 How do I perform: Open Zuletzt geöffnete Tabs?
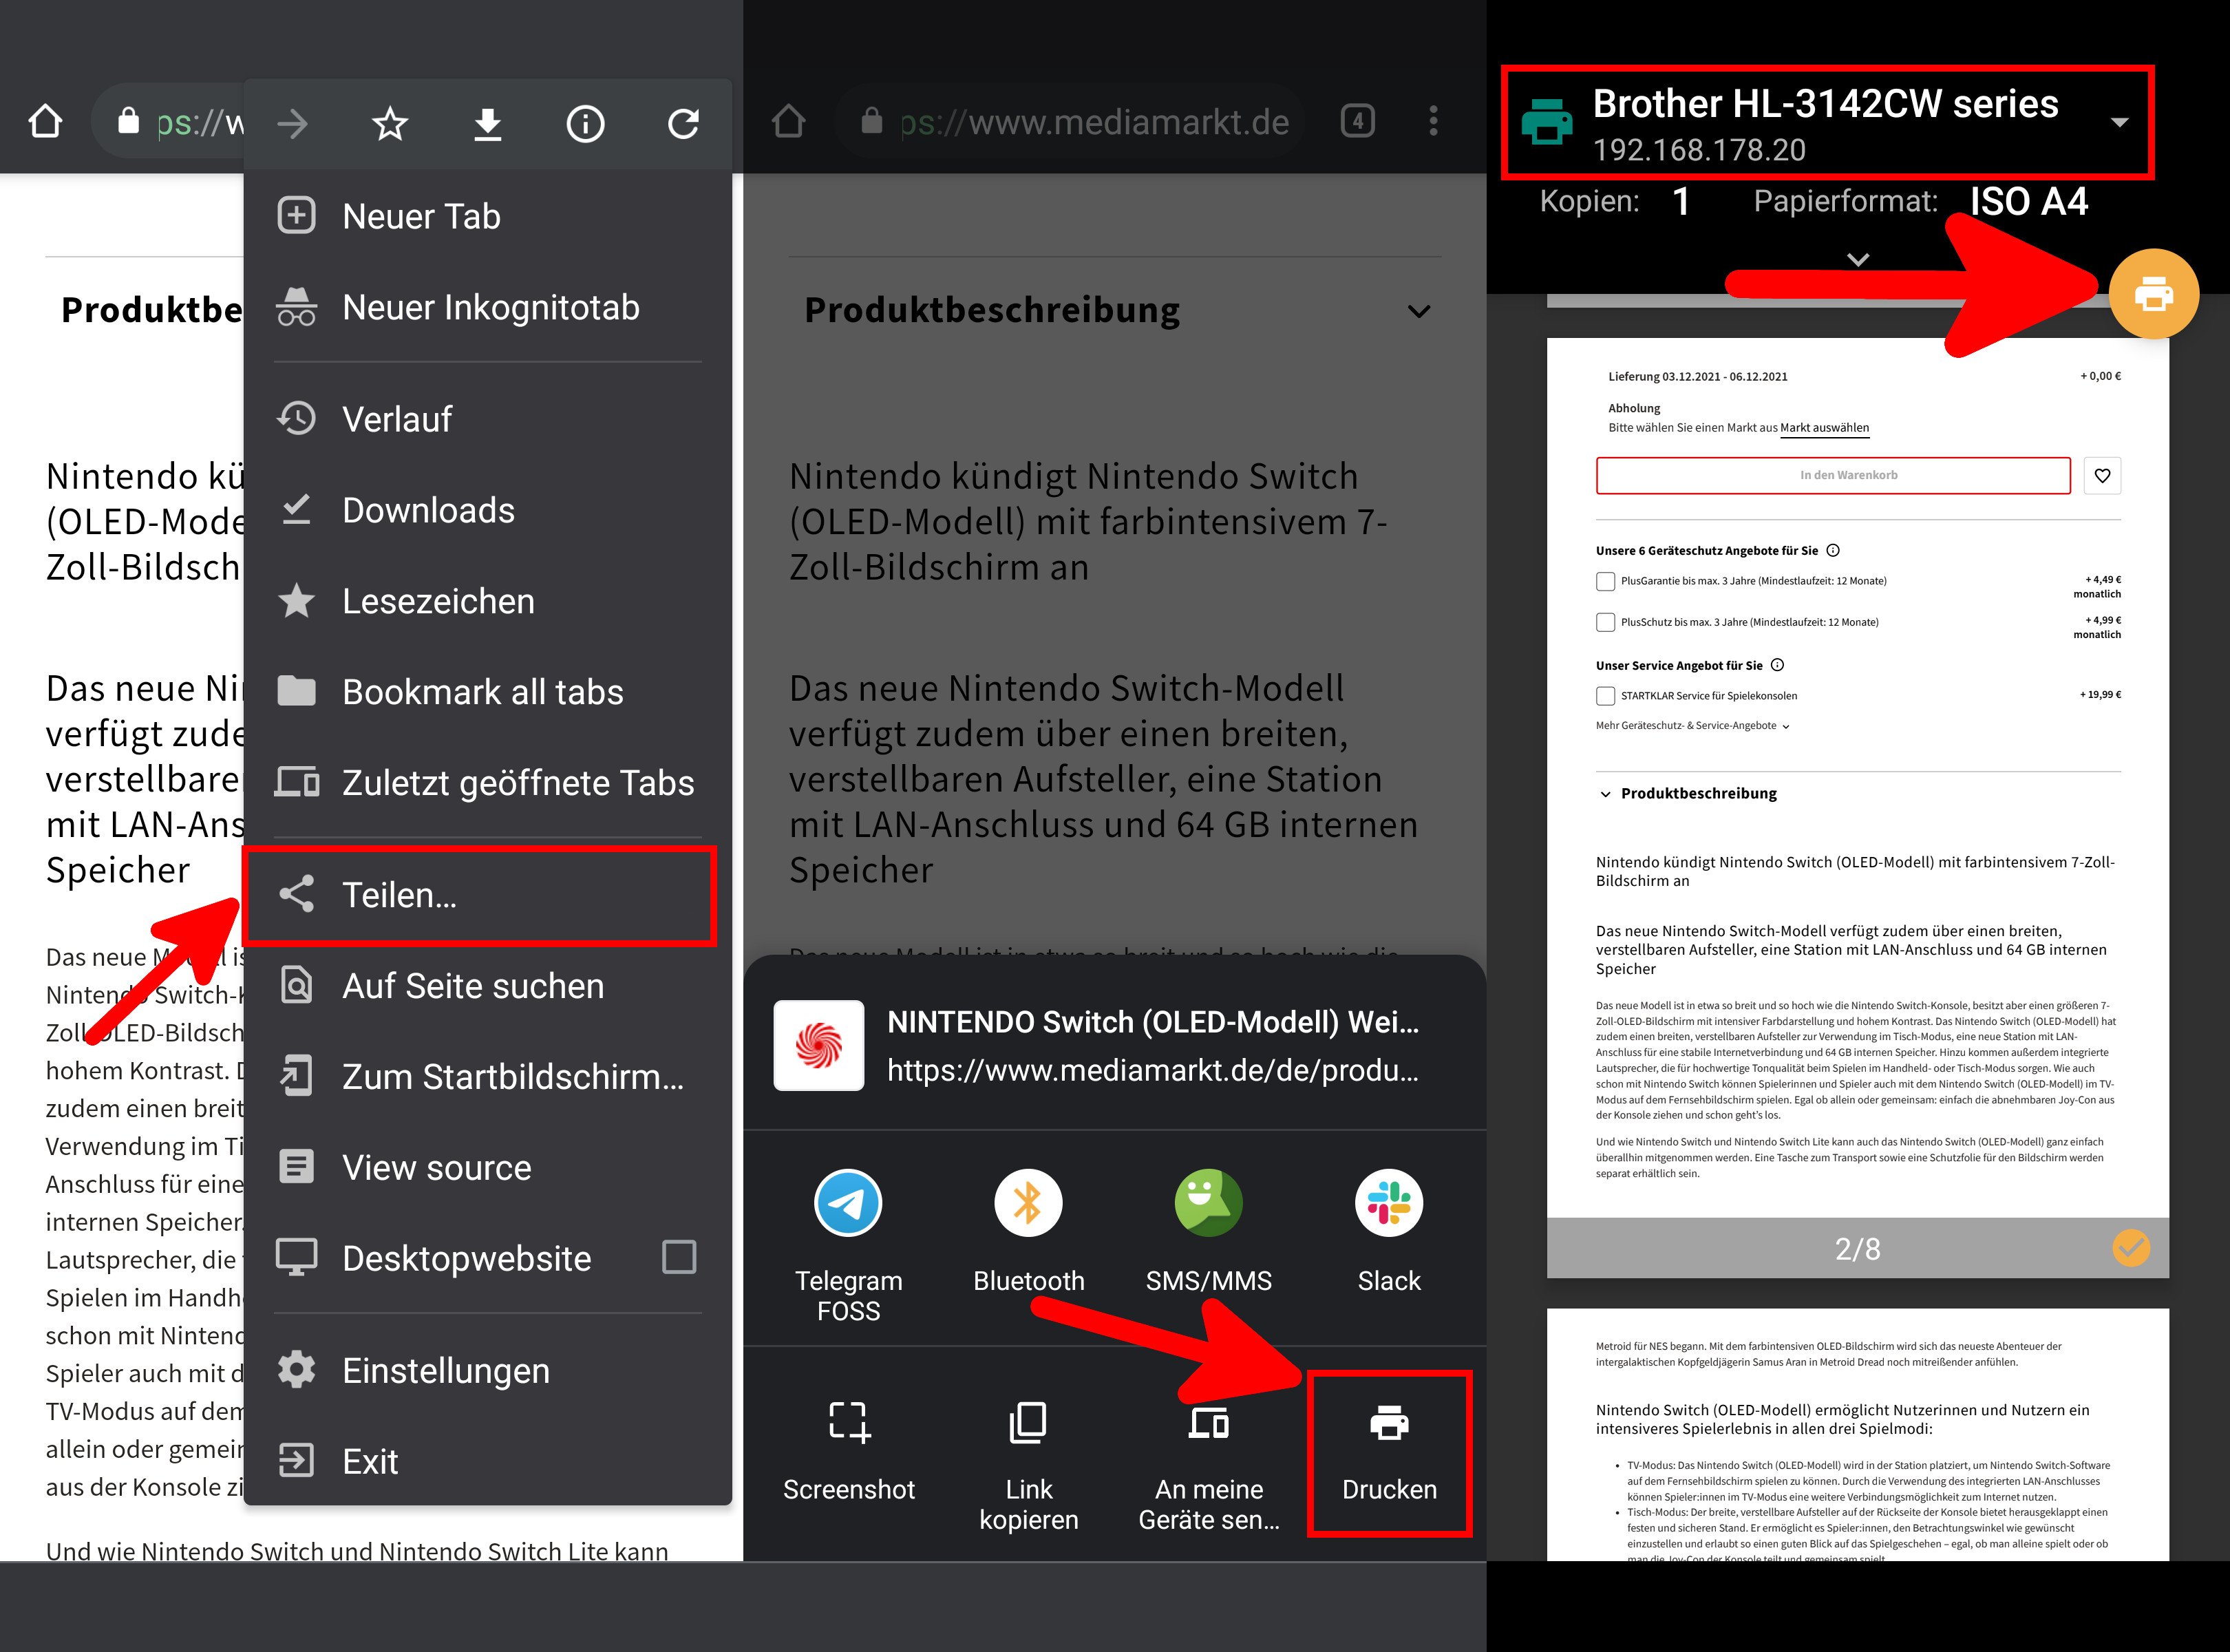tap(488, 783)
